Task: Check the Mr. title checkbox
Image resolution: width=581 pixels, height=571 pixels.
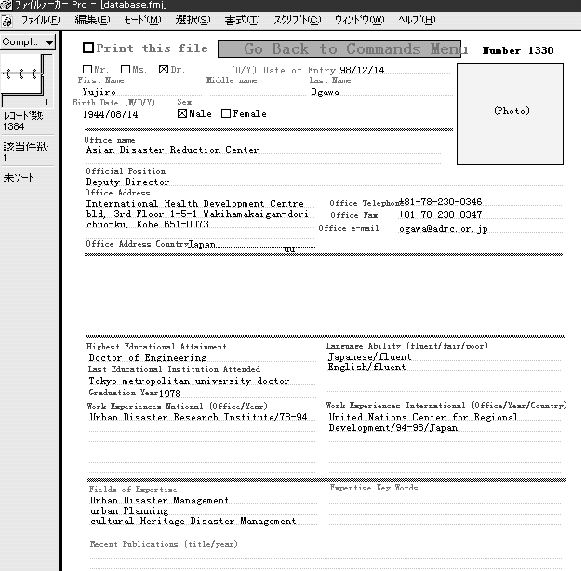Action: coord(87,69)
